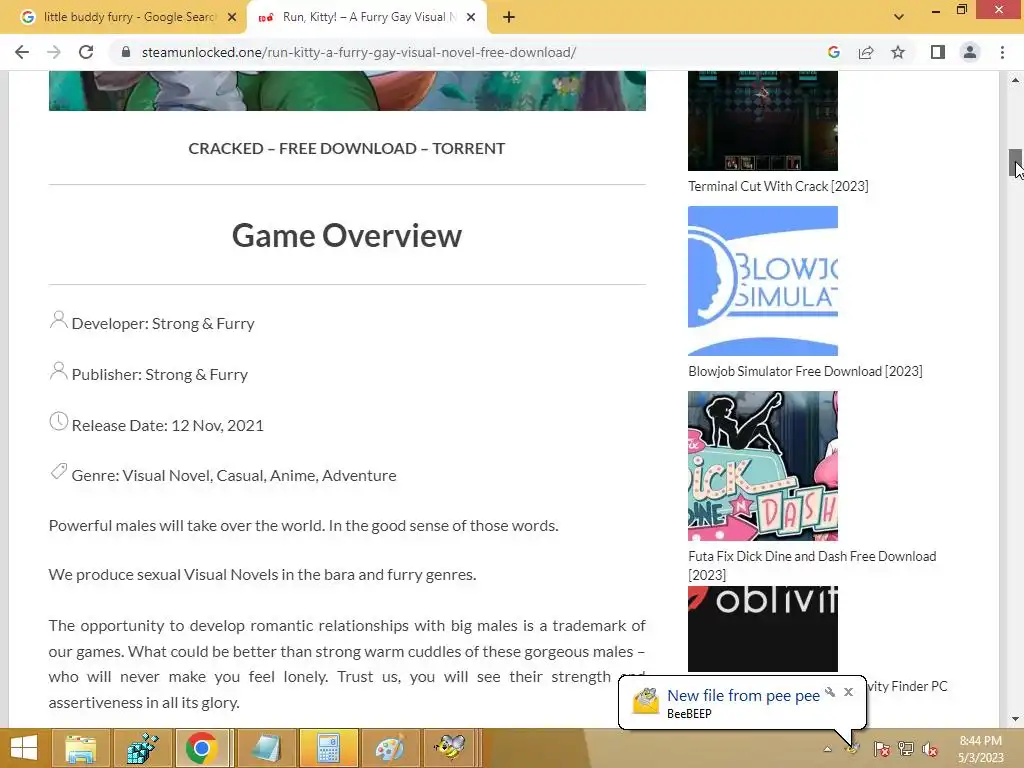The height and width of the screenshot is (768, 1024).
Task: Click the page scrollbar down arrow
Action: pos(1015,719)
